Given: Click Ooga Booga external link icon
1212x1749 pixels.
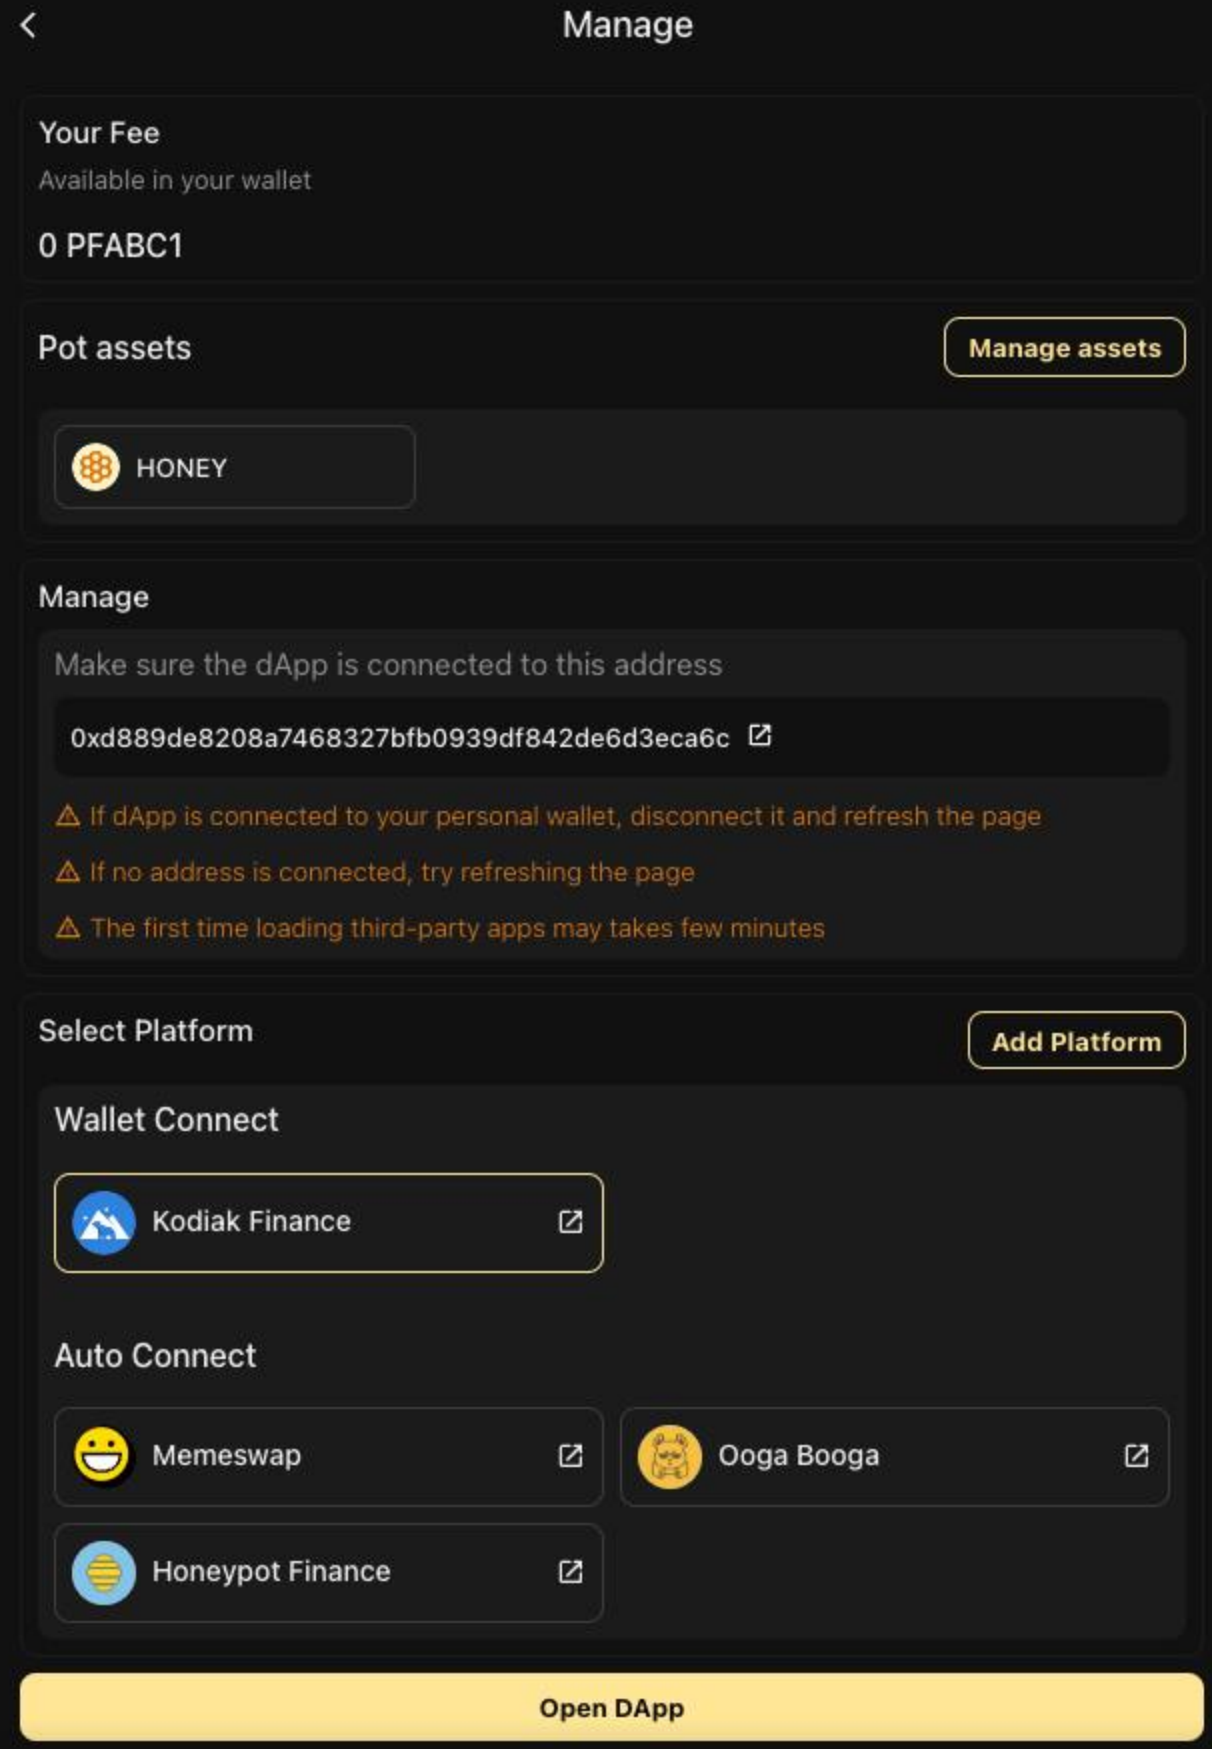Looking at the screenshot, I should click(x=1136, y=1456).
